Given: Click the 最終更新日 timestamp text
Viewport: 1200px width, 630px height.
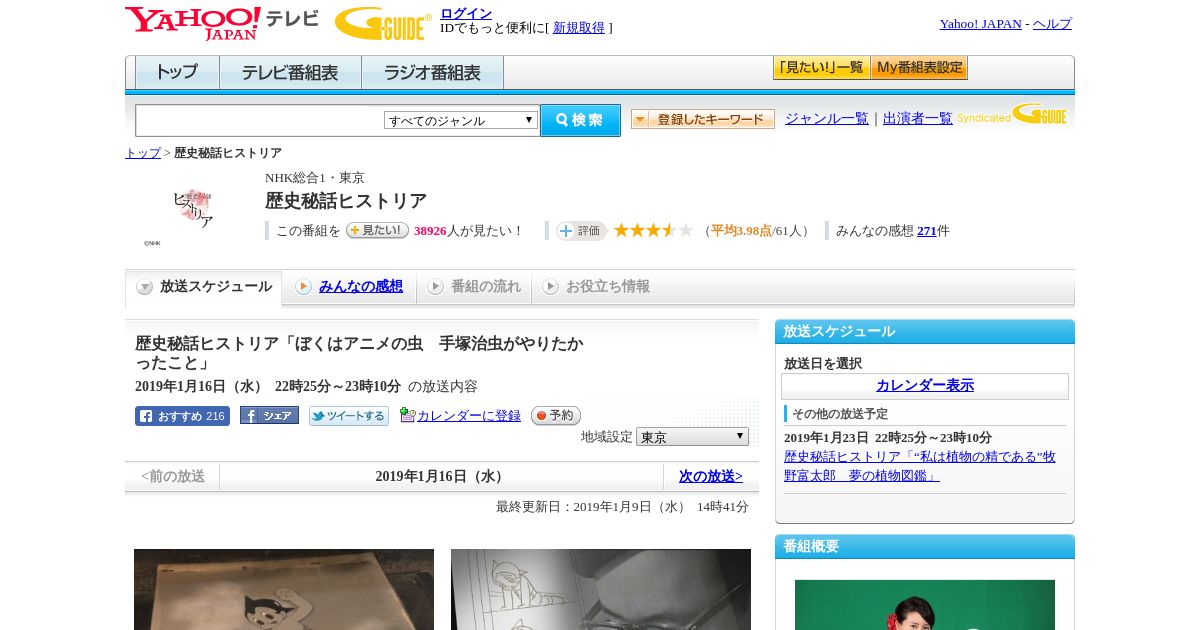Looking at the screenshot, I should coord(622,507).
